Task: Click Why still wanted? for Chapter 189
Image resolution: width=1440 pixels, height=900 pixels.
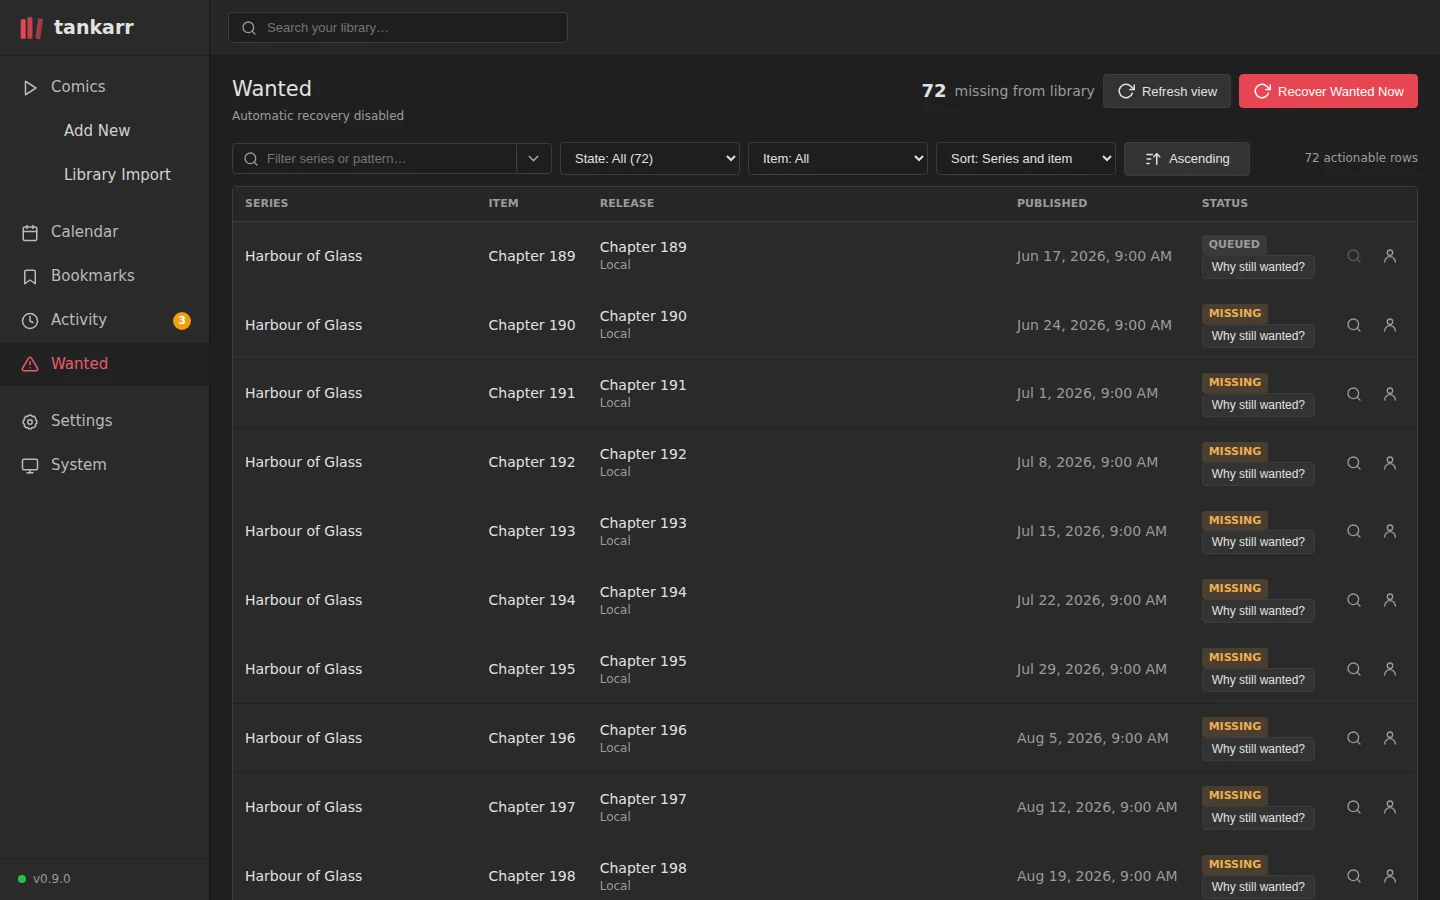Action: (x=1258, y=267)
